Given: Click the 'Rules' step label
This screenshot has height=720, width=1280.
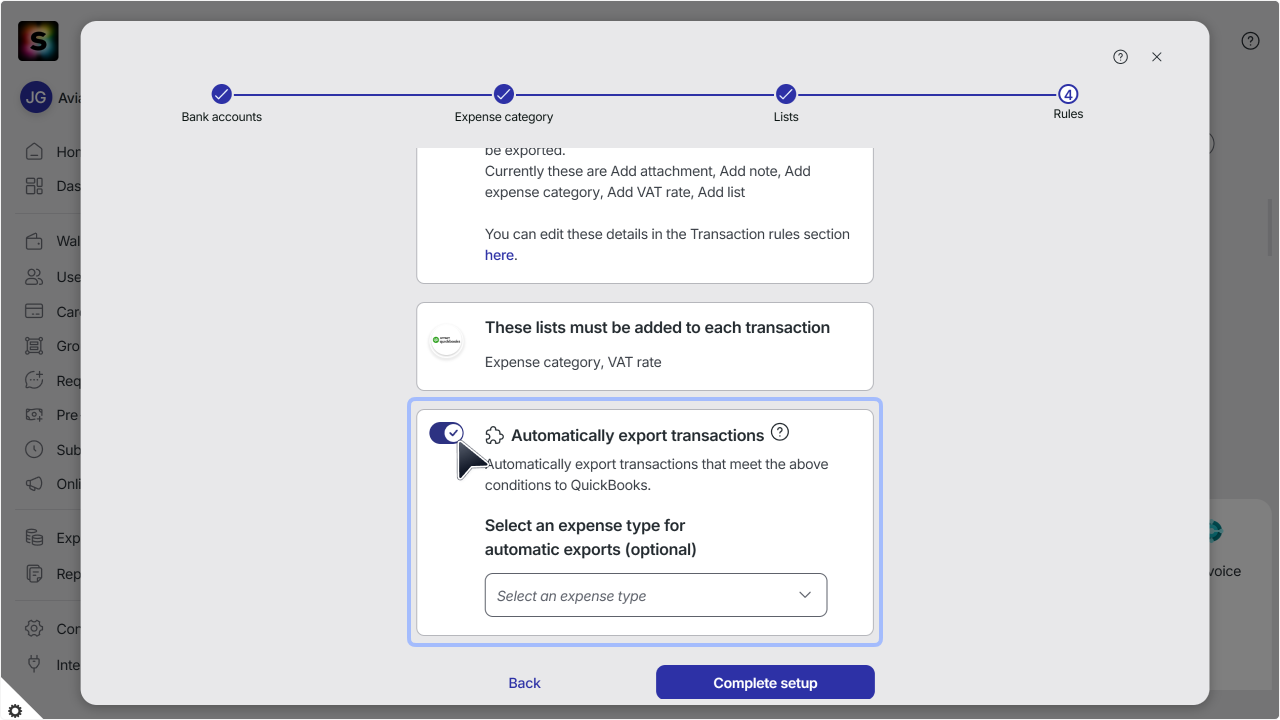Looking at the screenshot, I should [1068, 114].
